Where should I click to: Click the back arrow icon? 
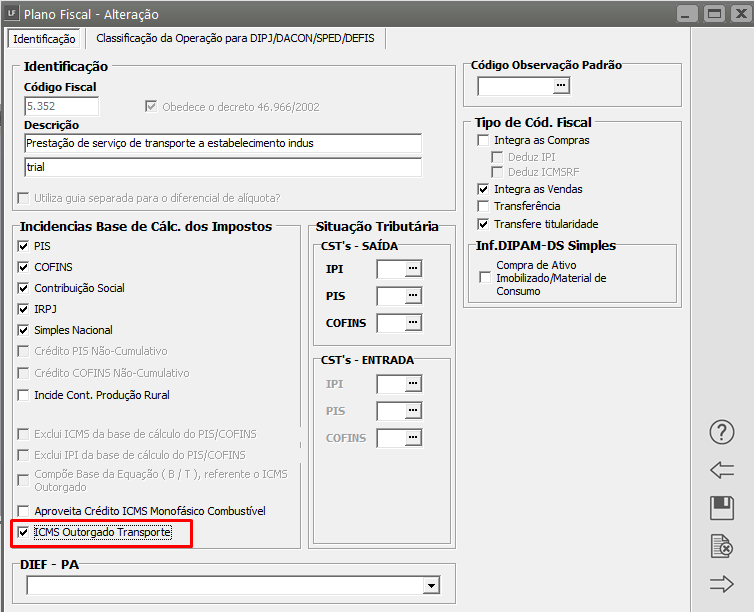pyautogui.click(x=721, y=470)
